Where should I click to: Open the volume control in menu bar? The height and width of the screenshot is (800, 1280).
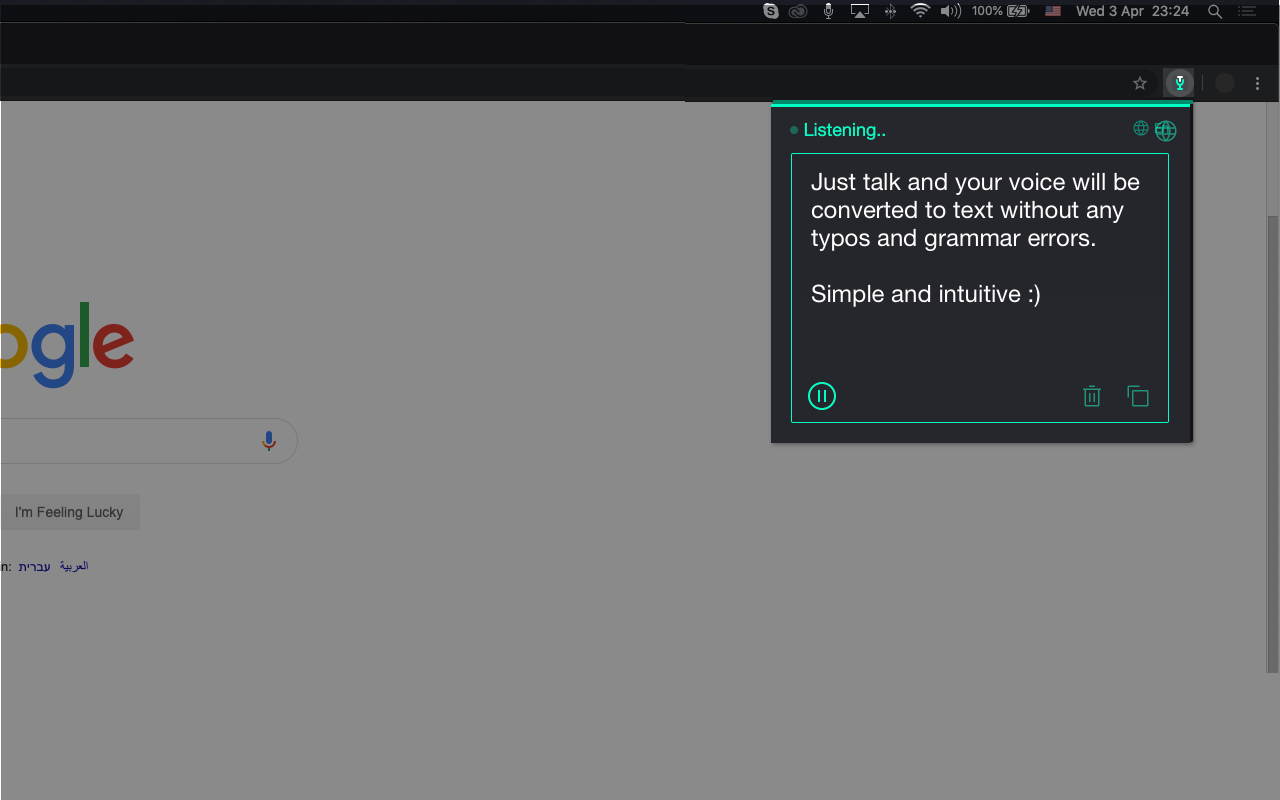click(x=951, y=11)
